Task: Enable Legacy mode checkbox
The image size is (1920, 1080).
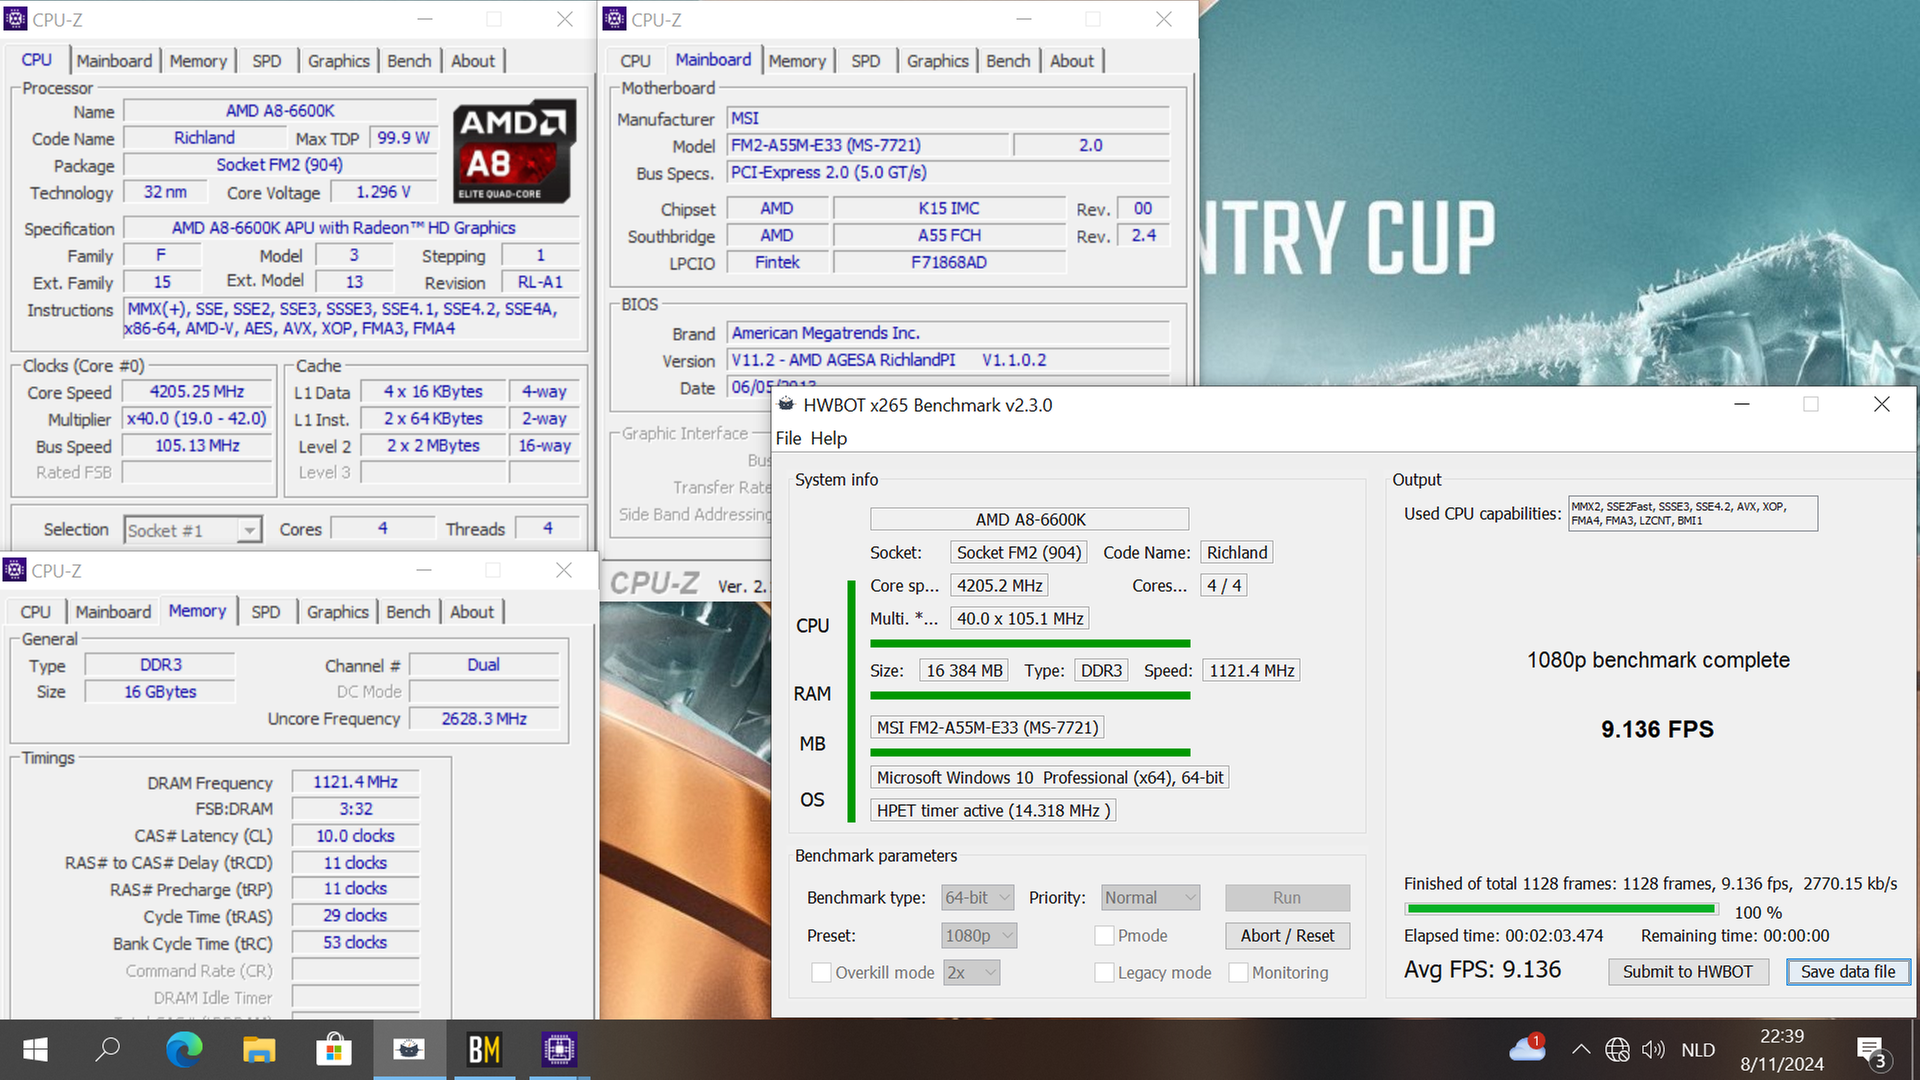Action: click(x=1104, y=972)
